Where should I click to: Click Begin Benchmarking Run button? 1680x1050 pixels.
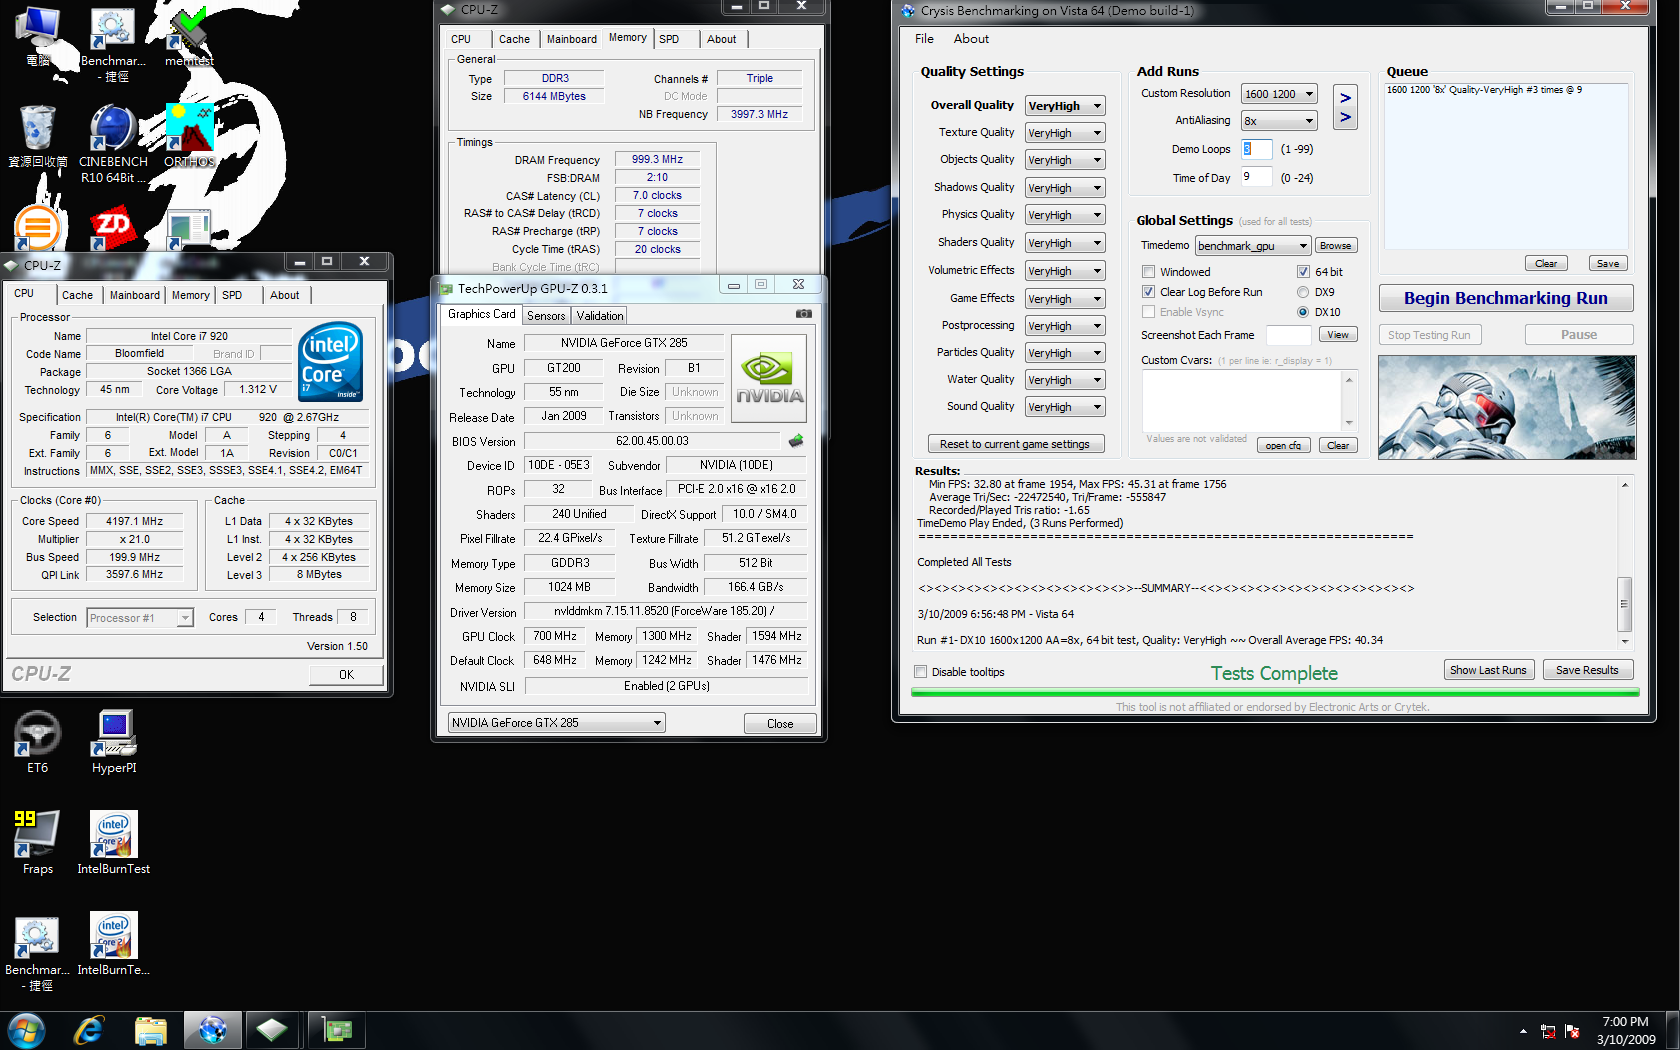click(1505, 298)
